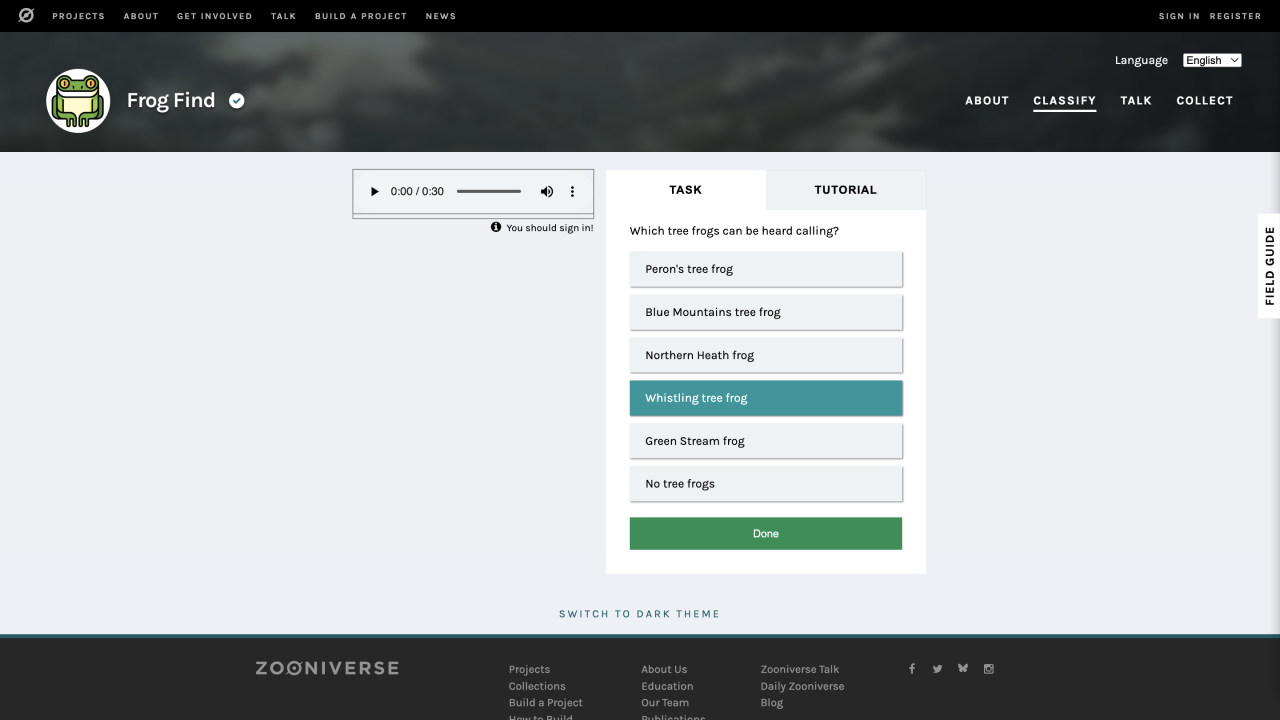Click Switch to Dark Theme
Screen dimensions: 1280x720
point(640,614)
